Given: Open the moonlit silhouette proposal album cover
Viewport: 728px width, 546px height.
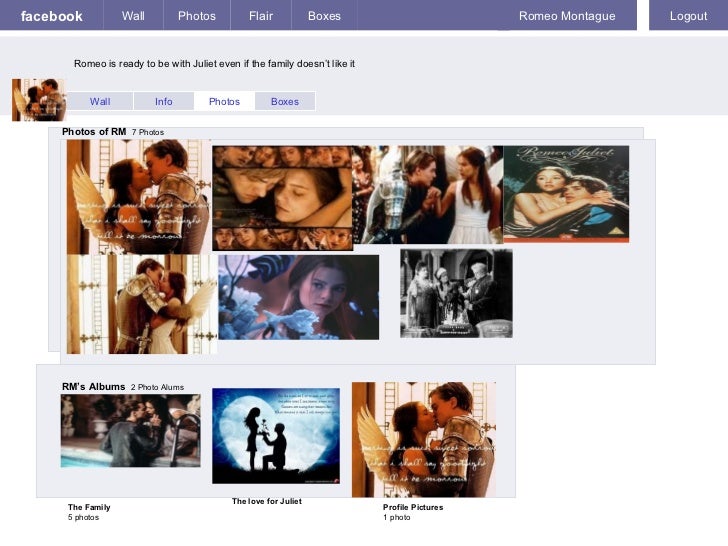Looking at the screenshot, I should tap(276, 436).
